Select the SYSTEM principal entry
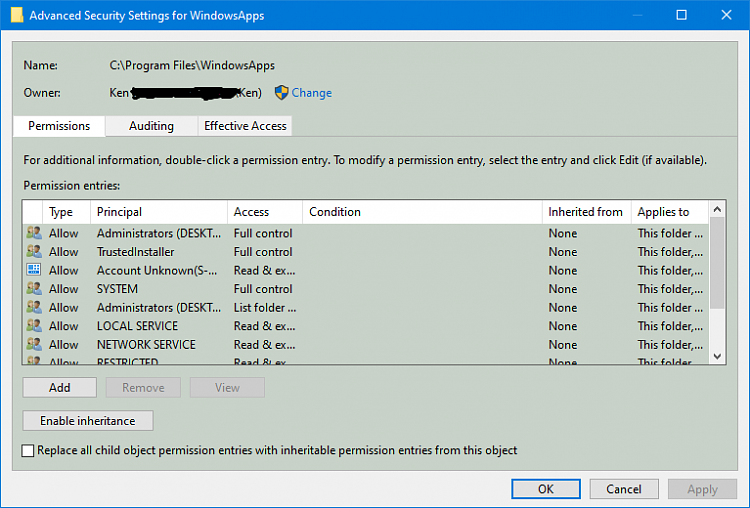 click(x=117, y=289)
